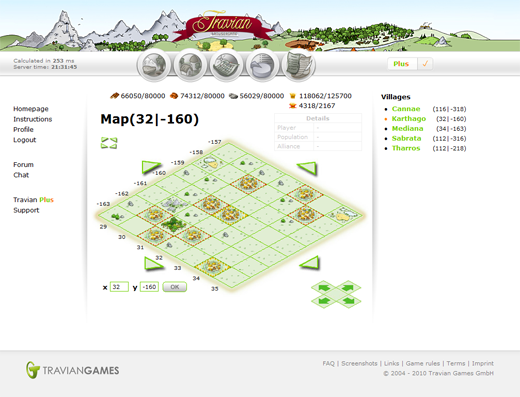This screenshot has width=520, height=397.
Task: Open the Profile menu link
Action: tap(23, 129)
